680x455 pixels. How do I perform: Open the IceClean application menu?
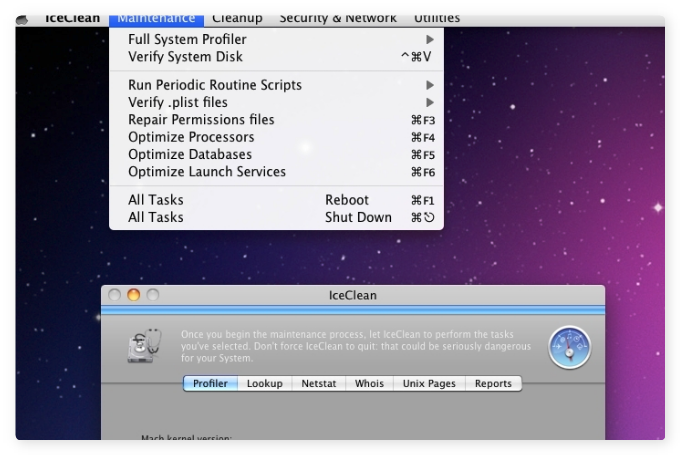click(72, 19)
